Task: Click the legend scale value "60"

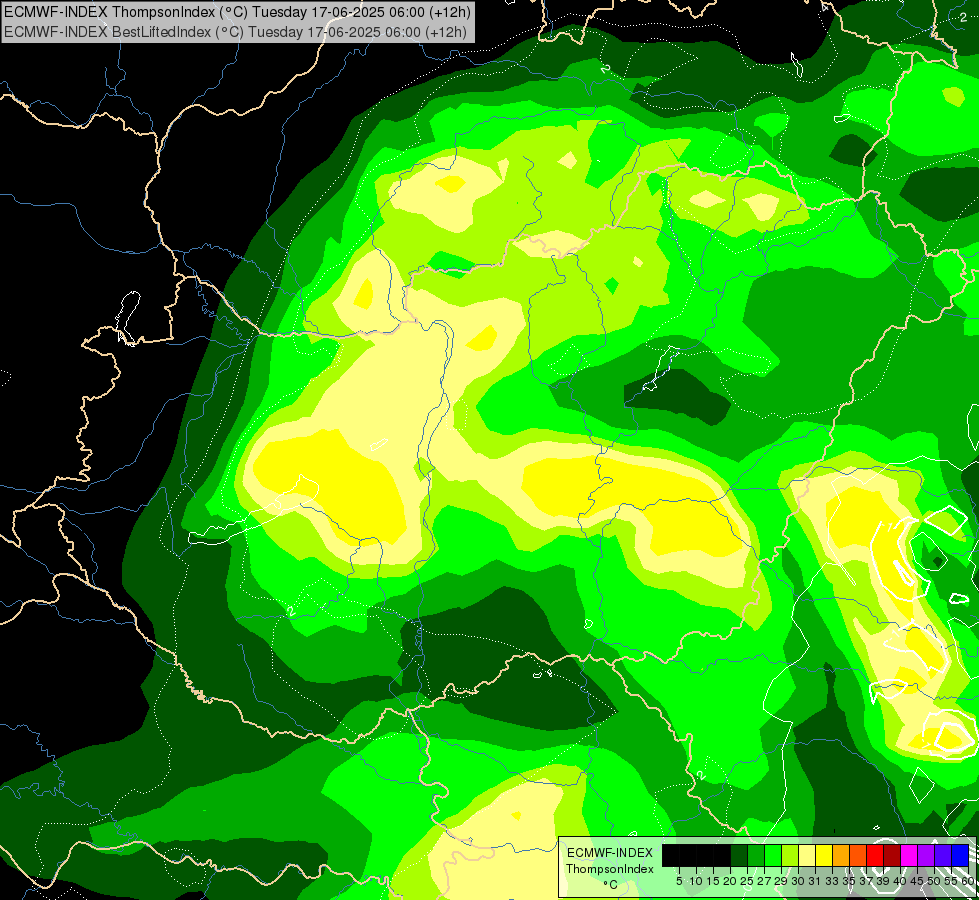Action: (x=968, y=881)
